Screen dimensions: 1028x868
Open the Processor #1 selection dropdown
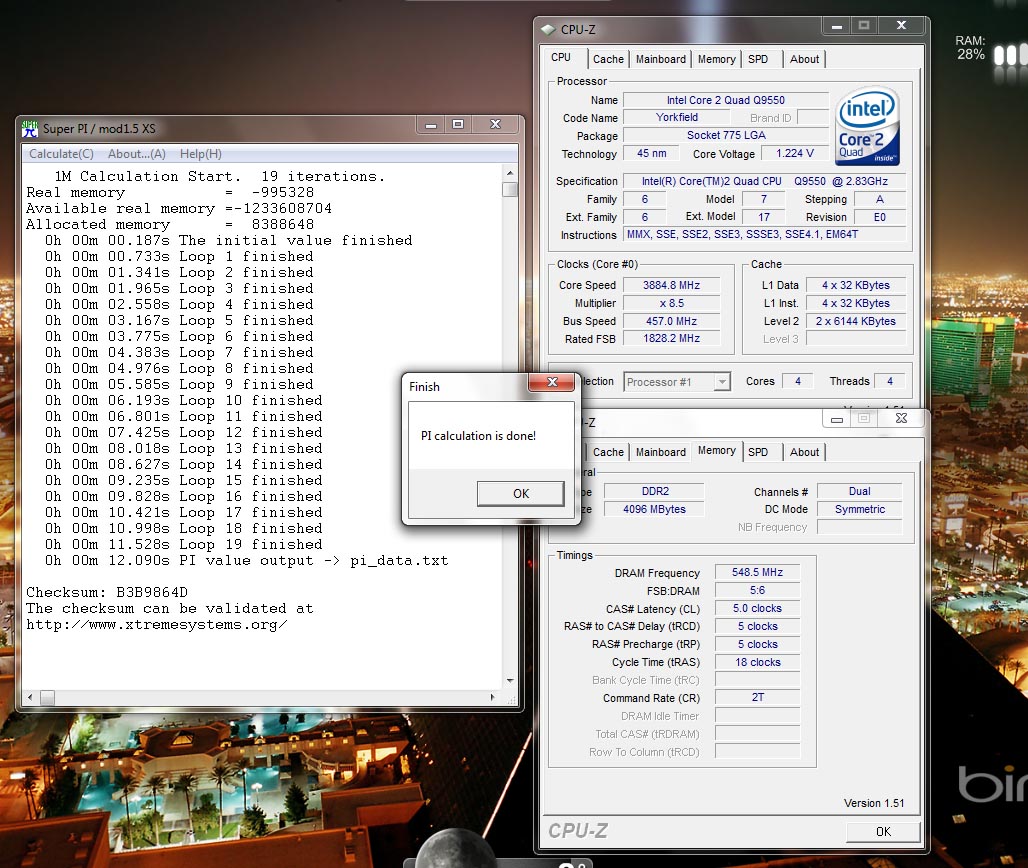[x=721, y=382]
